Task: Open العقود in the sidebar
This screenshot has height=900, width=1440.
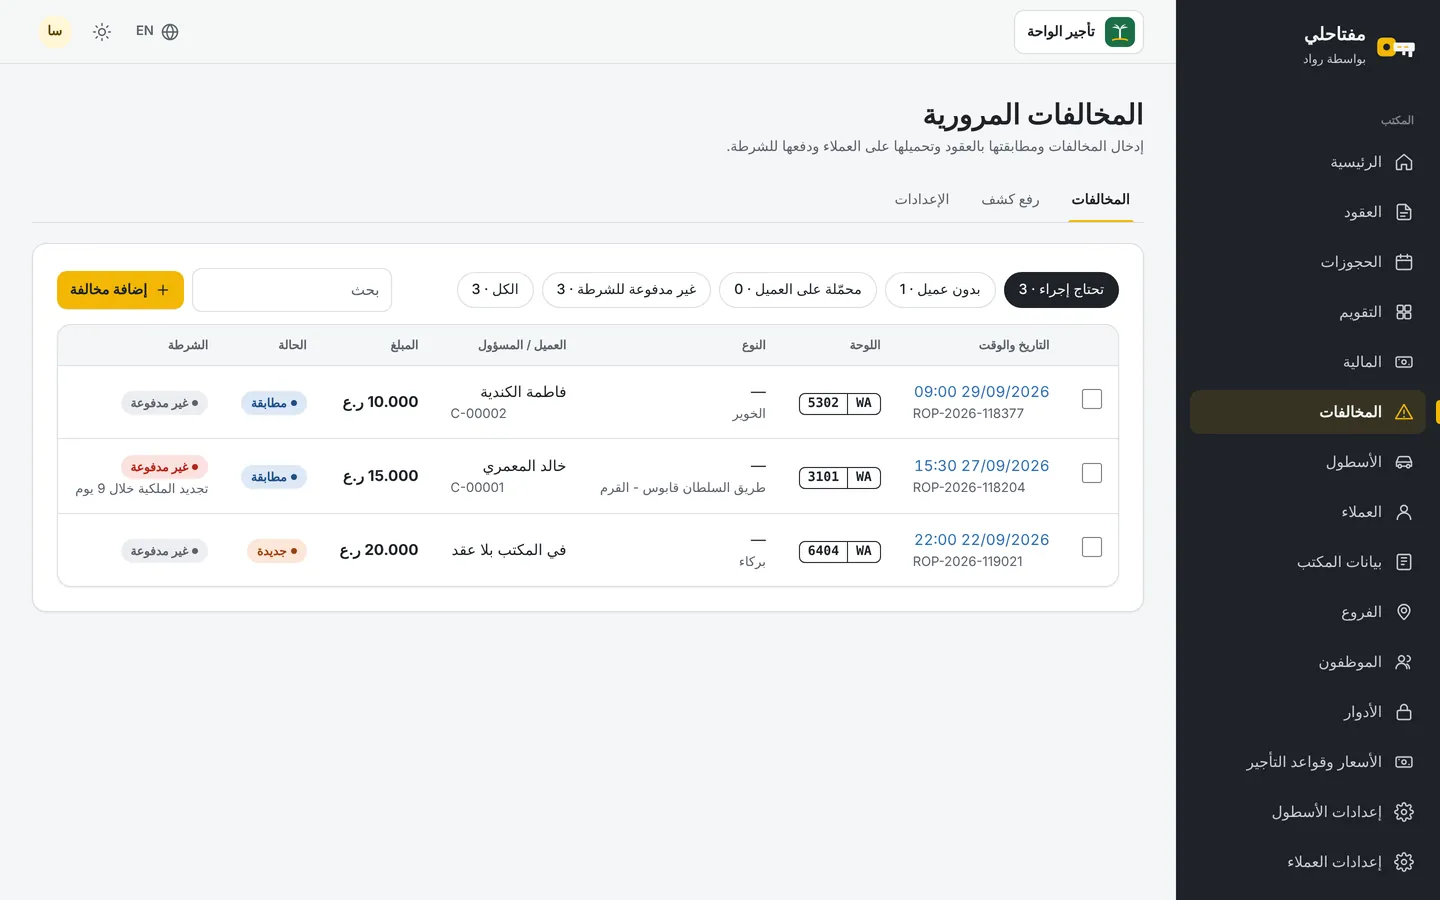Action: (1308, 212)
